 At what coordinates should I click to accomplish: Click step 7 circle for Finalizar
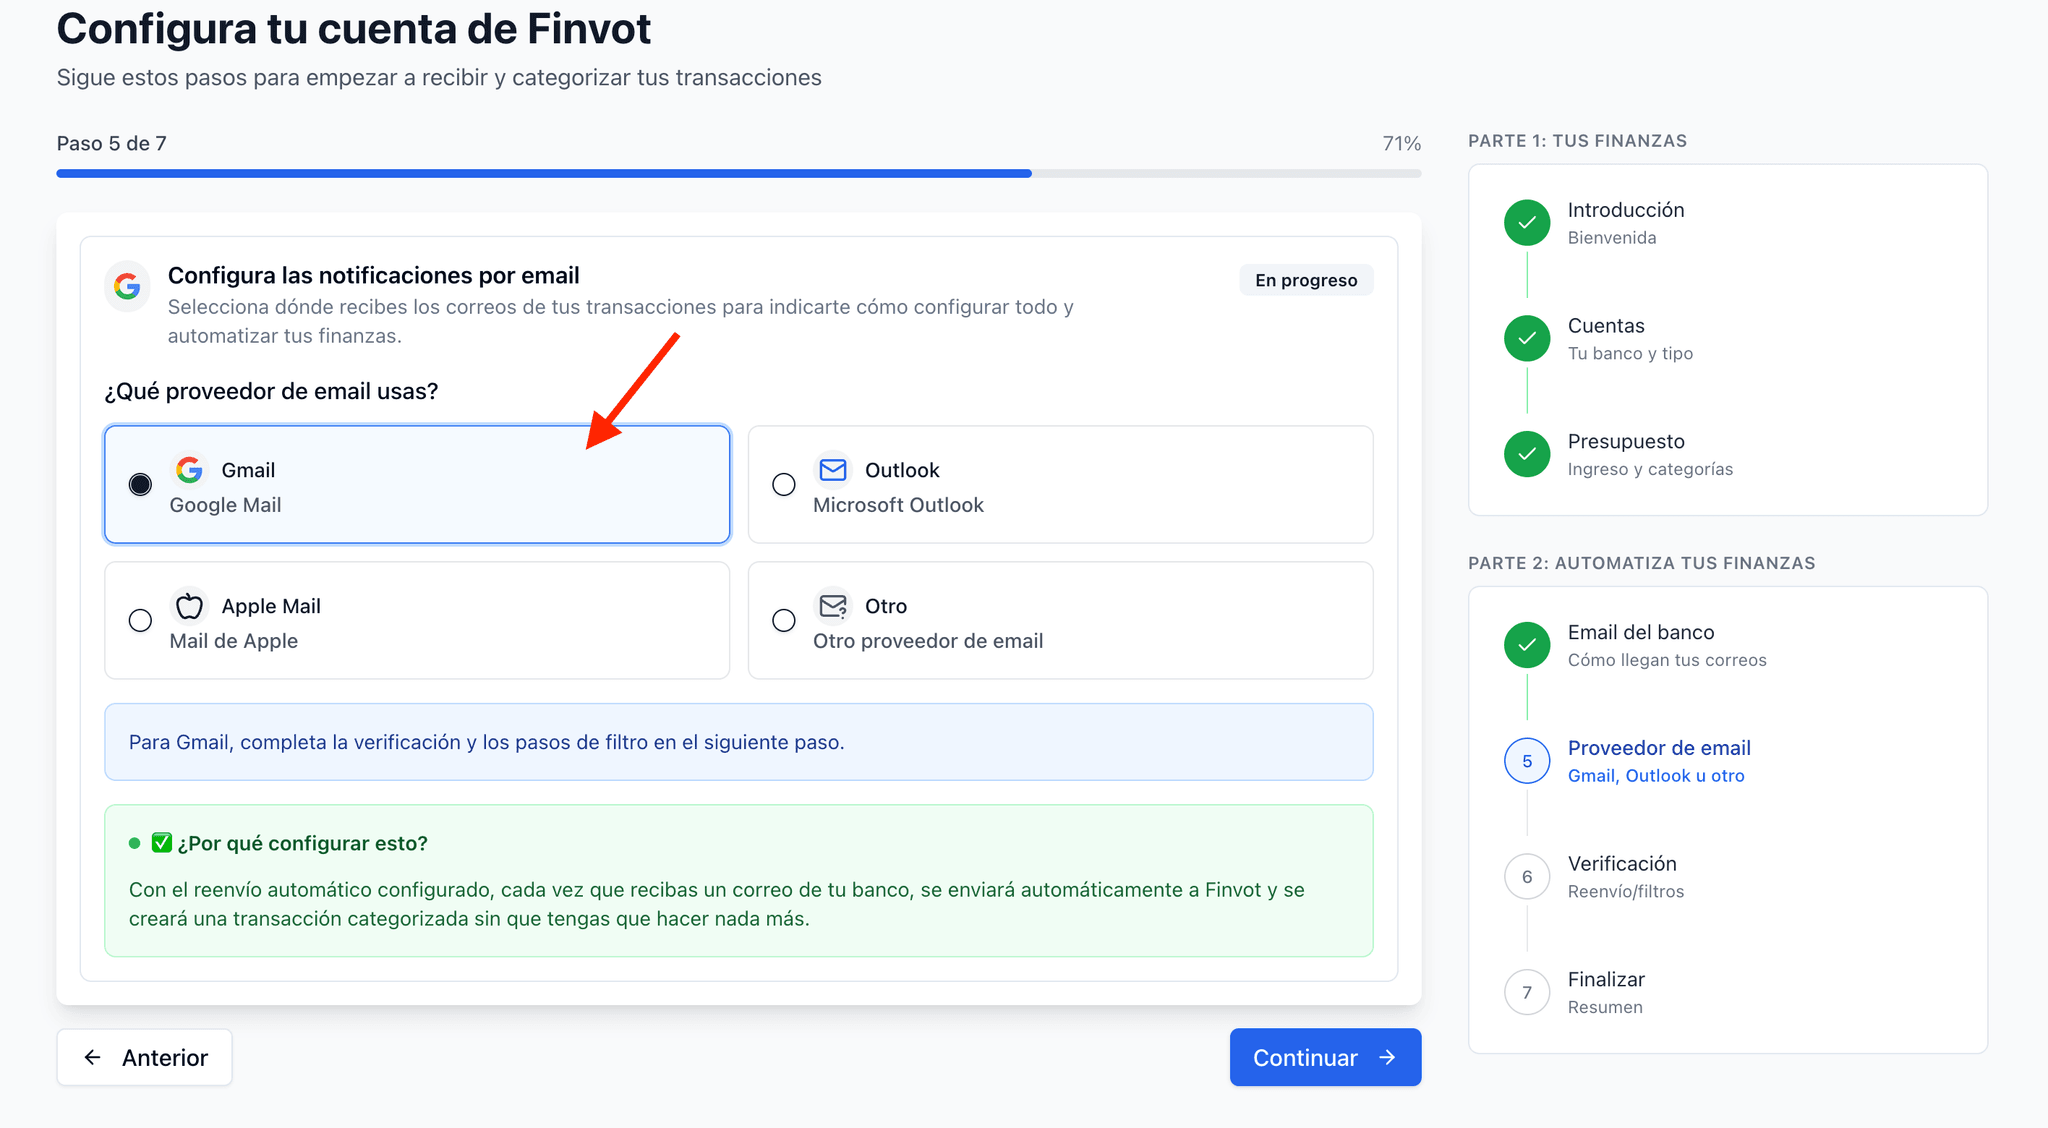pyautogui.click(x=1527, y=992)
